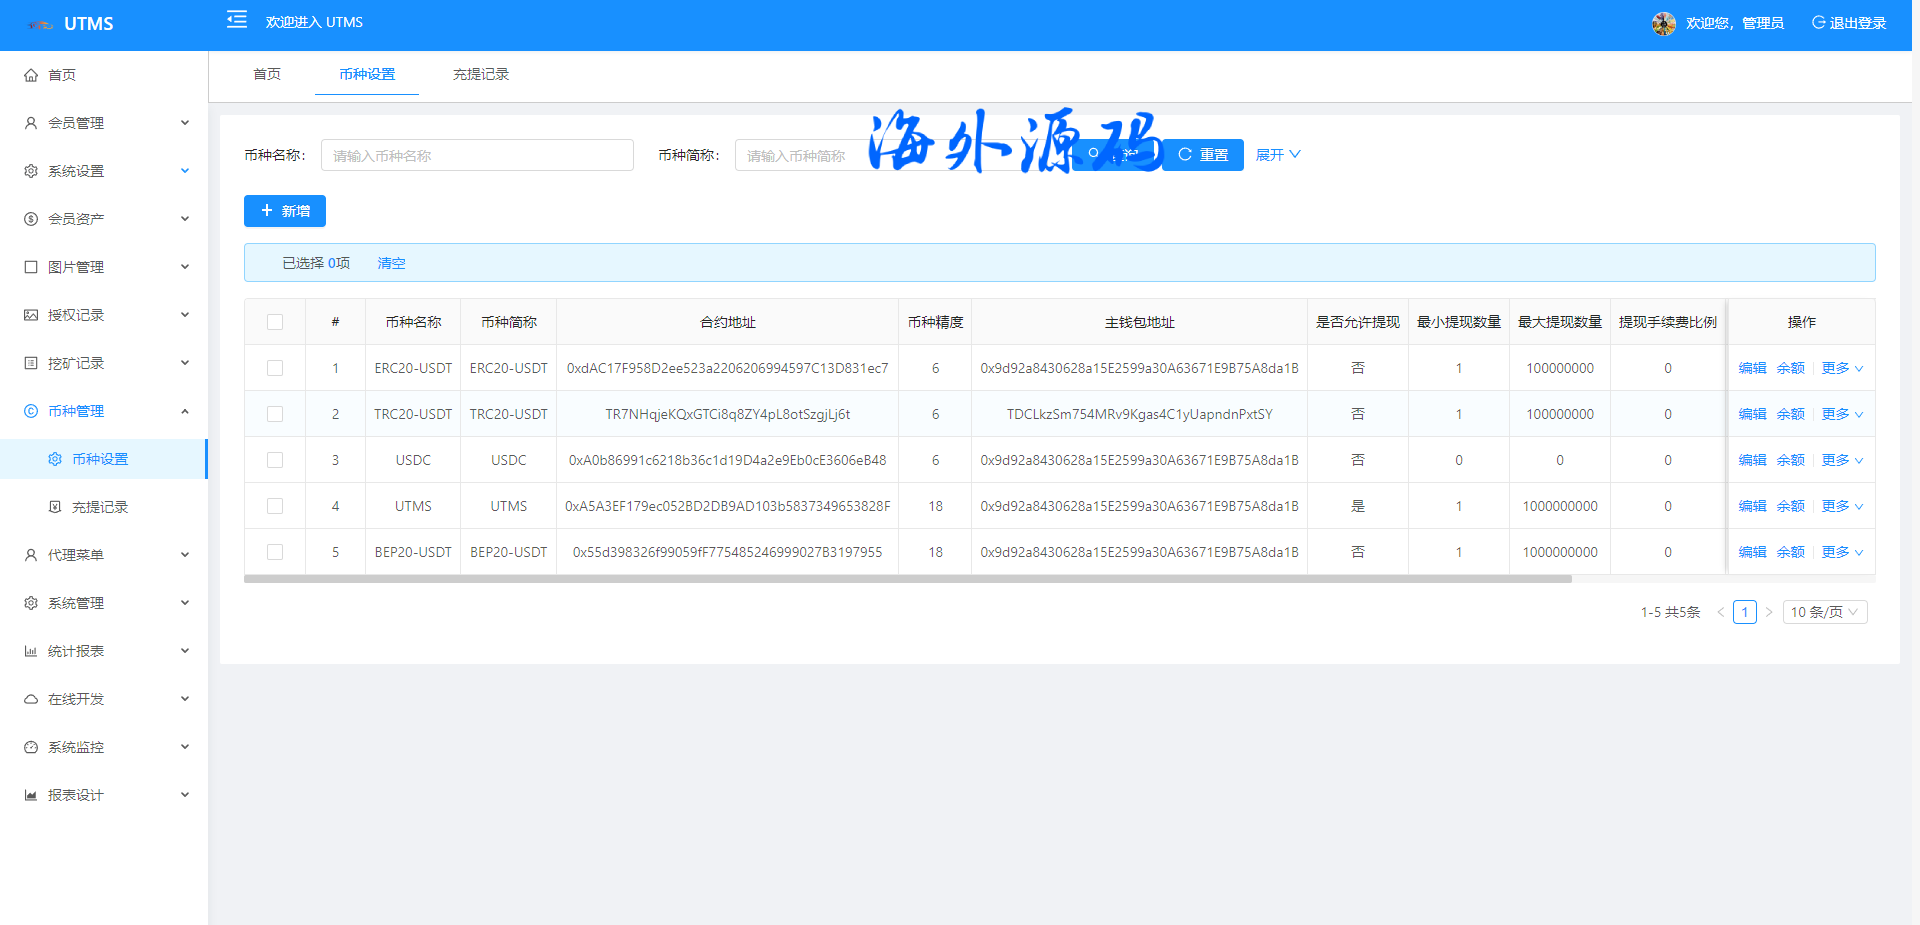Collapse the sidebar with the menu fold icon

click(237, 20)
